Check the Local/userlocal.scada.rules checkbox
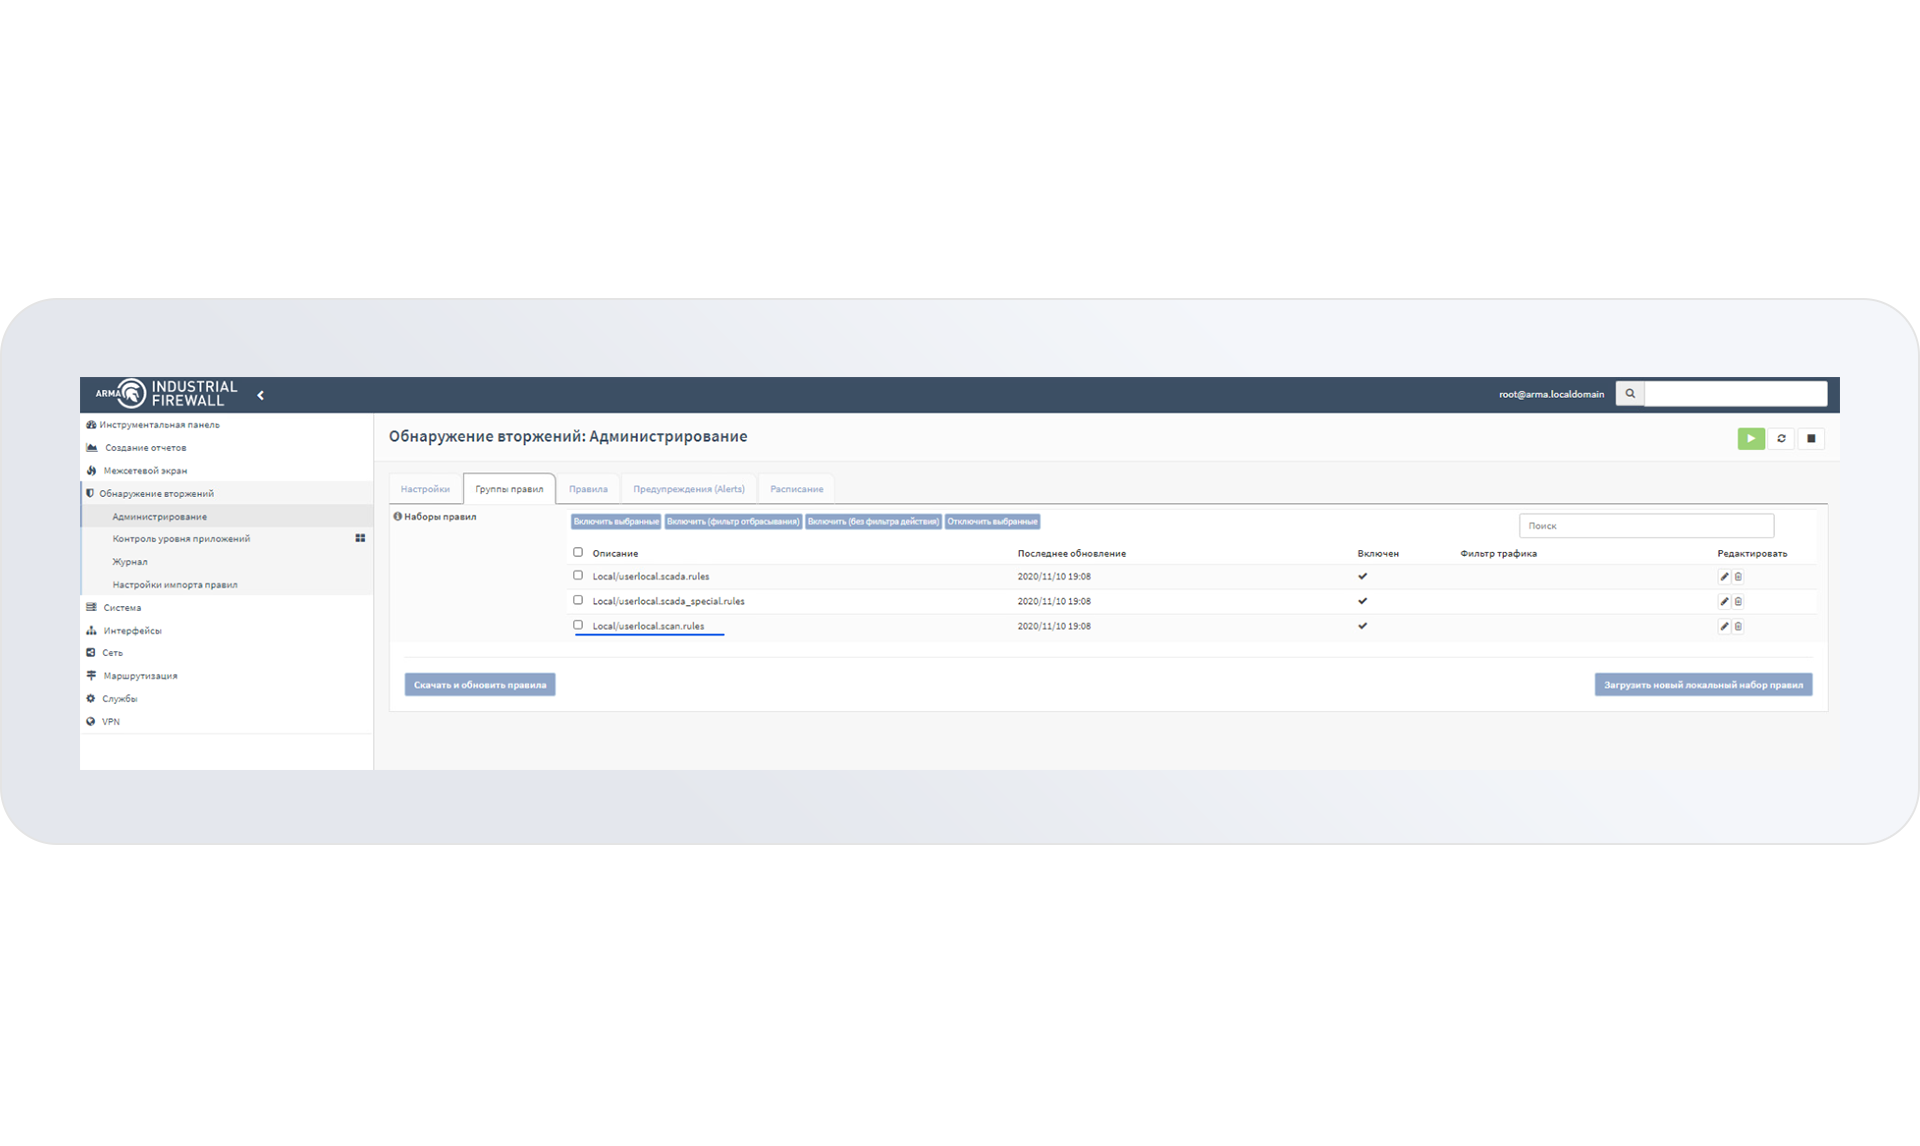 (x=578, y=576)
